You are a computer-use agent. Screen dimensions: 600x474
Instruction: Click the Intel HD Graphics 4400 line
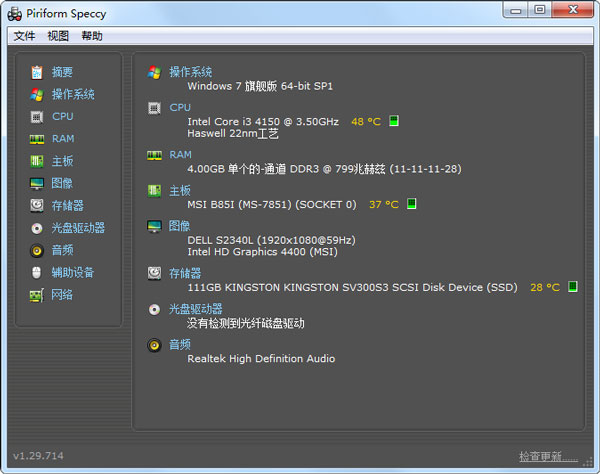click(262, 252)
